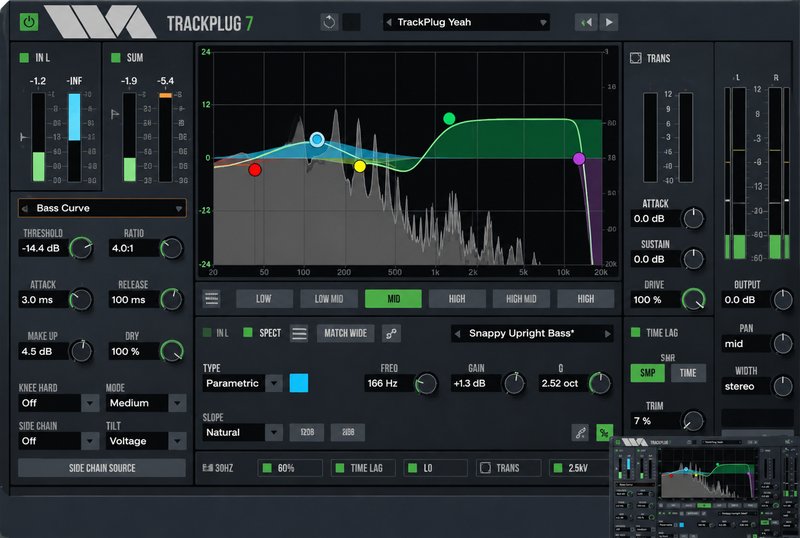Viewport: 800px width, 538px height.
Task: Click the 12DB slope button
Action: click(x=307, y=432)
